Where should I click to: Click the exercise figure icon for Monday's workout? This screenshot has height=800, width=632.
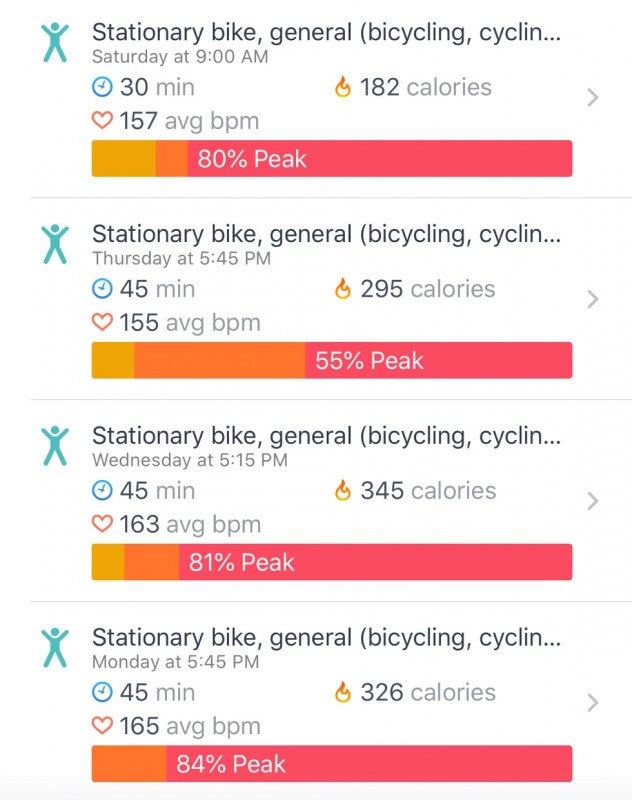55,648
